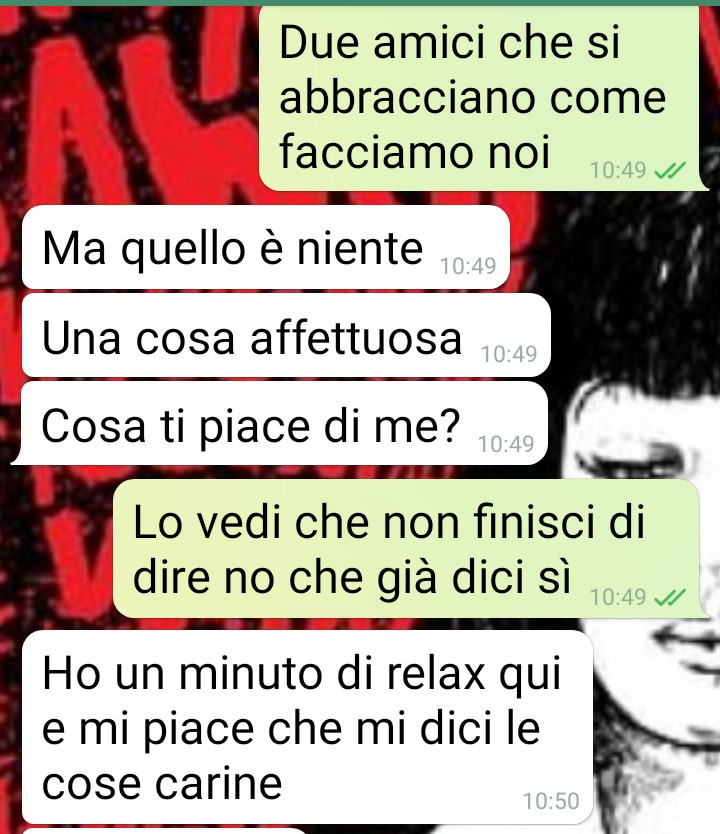Tap the 10:49 timestamp beside 'Cosa ti piace di me?'
The width and height of the screenshot is (720, 834).
506,444
